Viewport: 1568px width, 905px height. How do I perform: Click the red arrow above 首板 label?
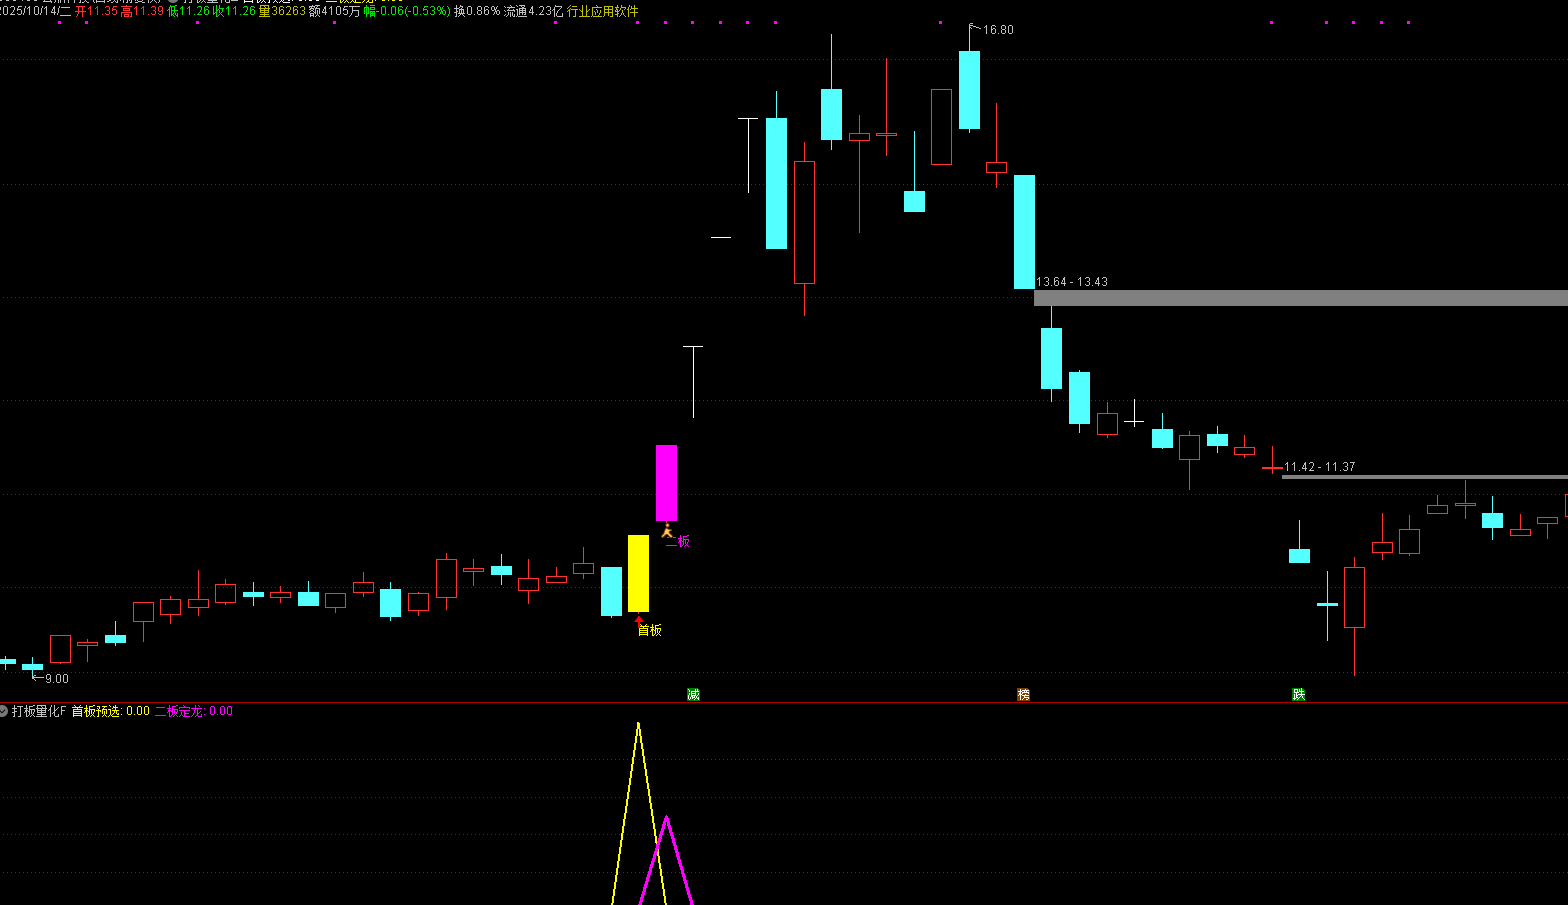pos(639,620)
